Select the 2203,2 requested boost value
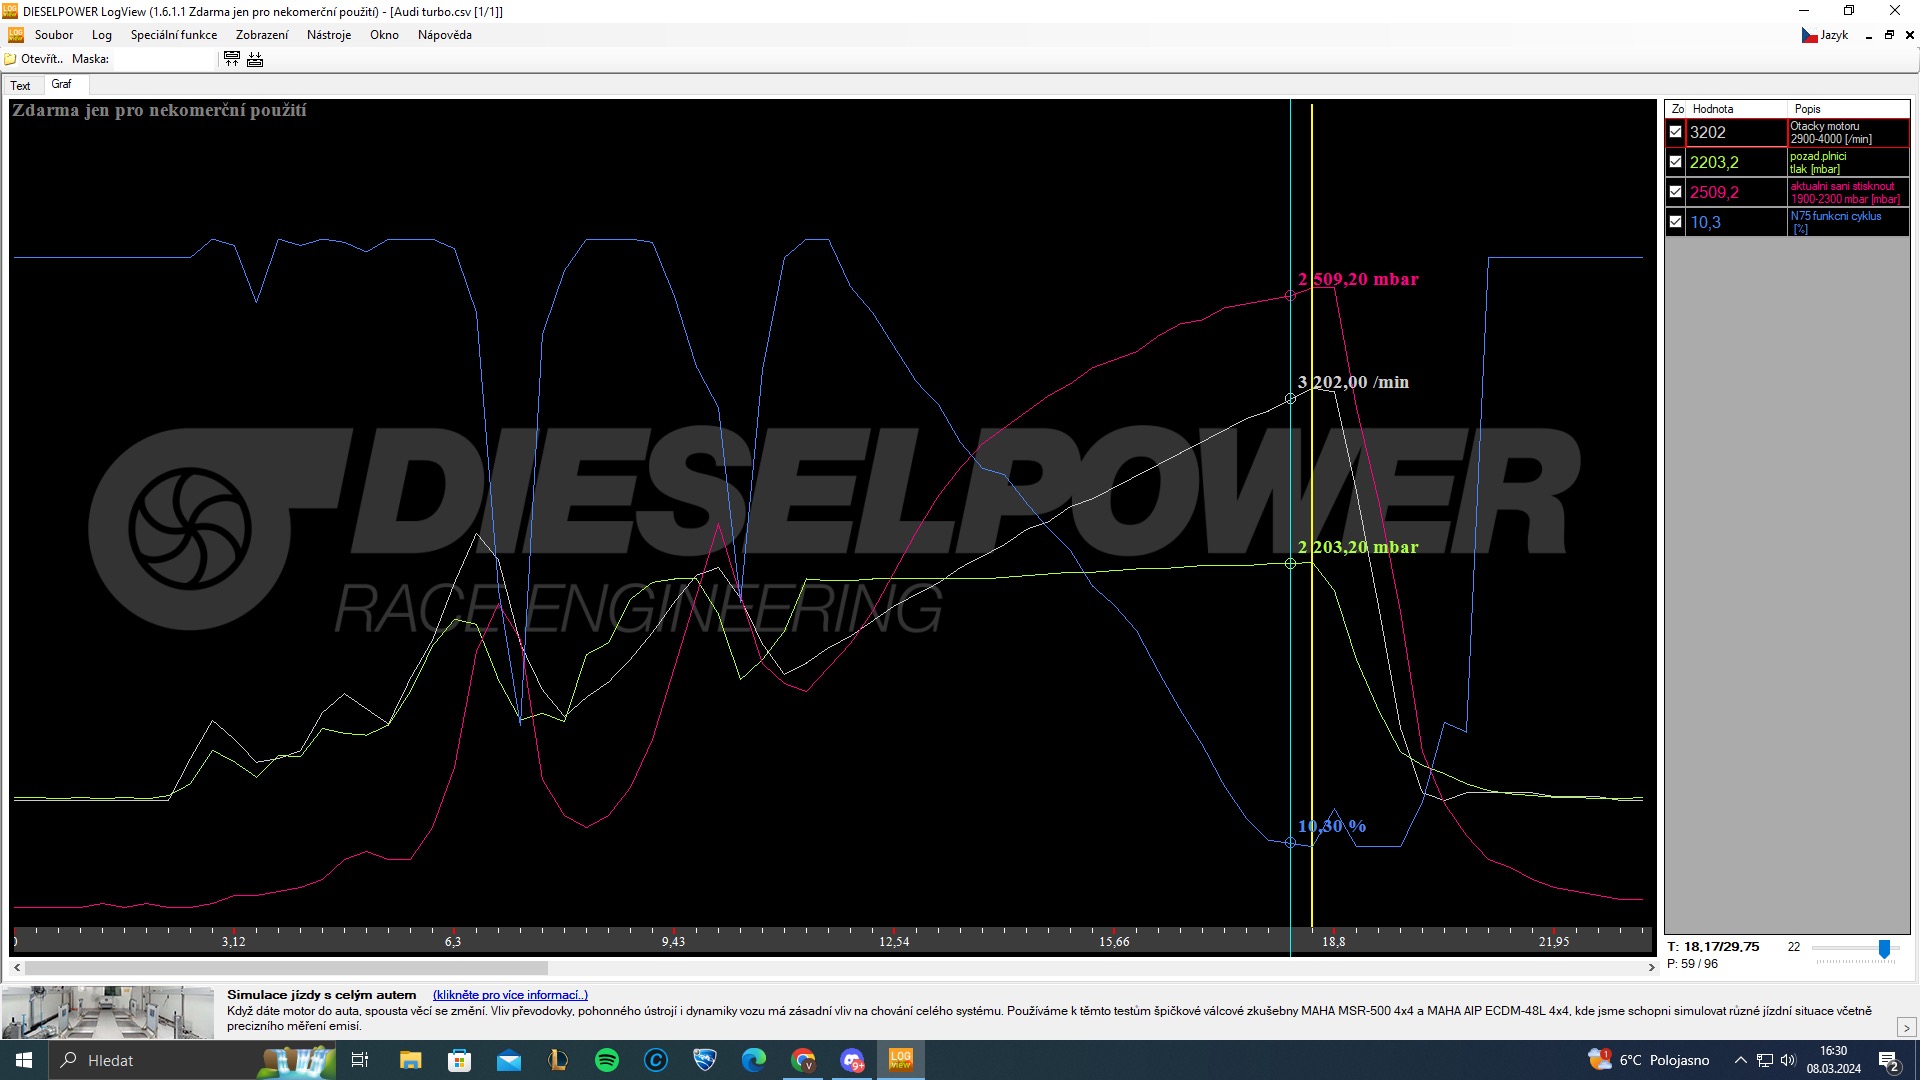This screenshot has width=1920, height=1080. tap(1736, 162)
